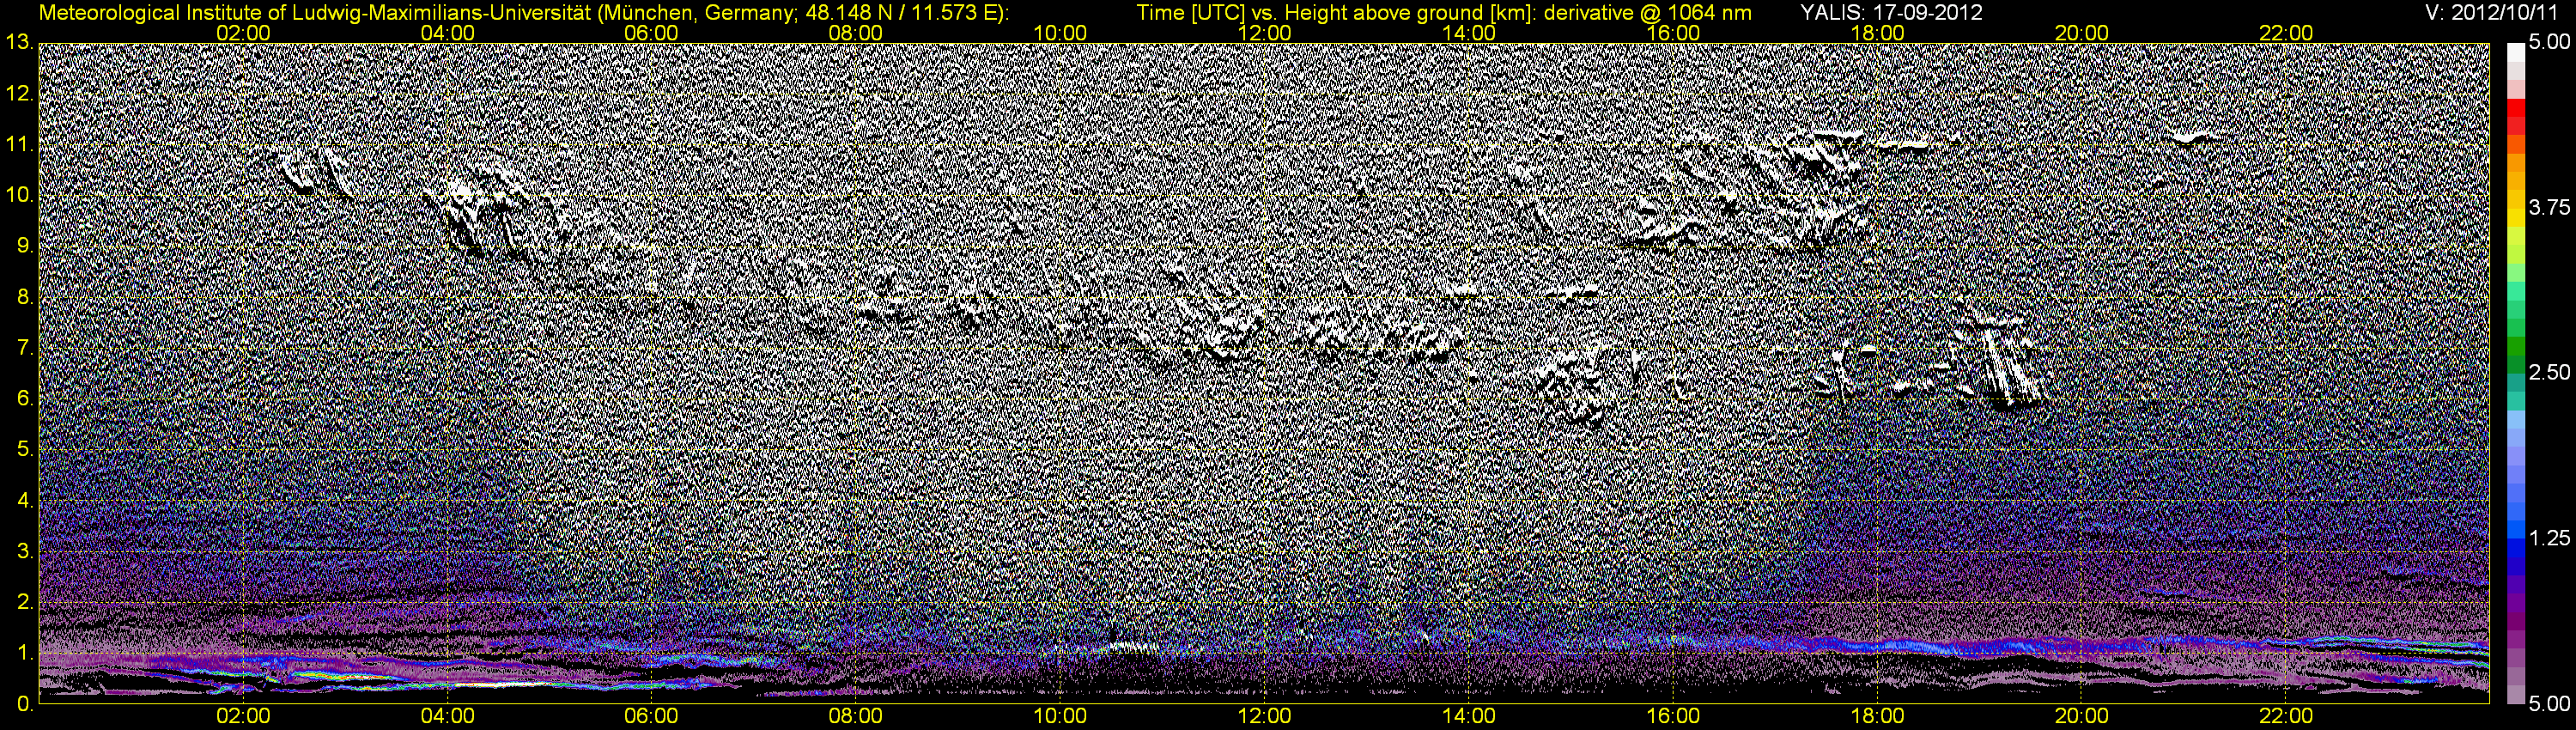The width and height of the screenshot is (2576, 730).
Task: Click the bottom time axis label '02:00'
Action: click(243, 717)
